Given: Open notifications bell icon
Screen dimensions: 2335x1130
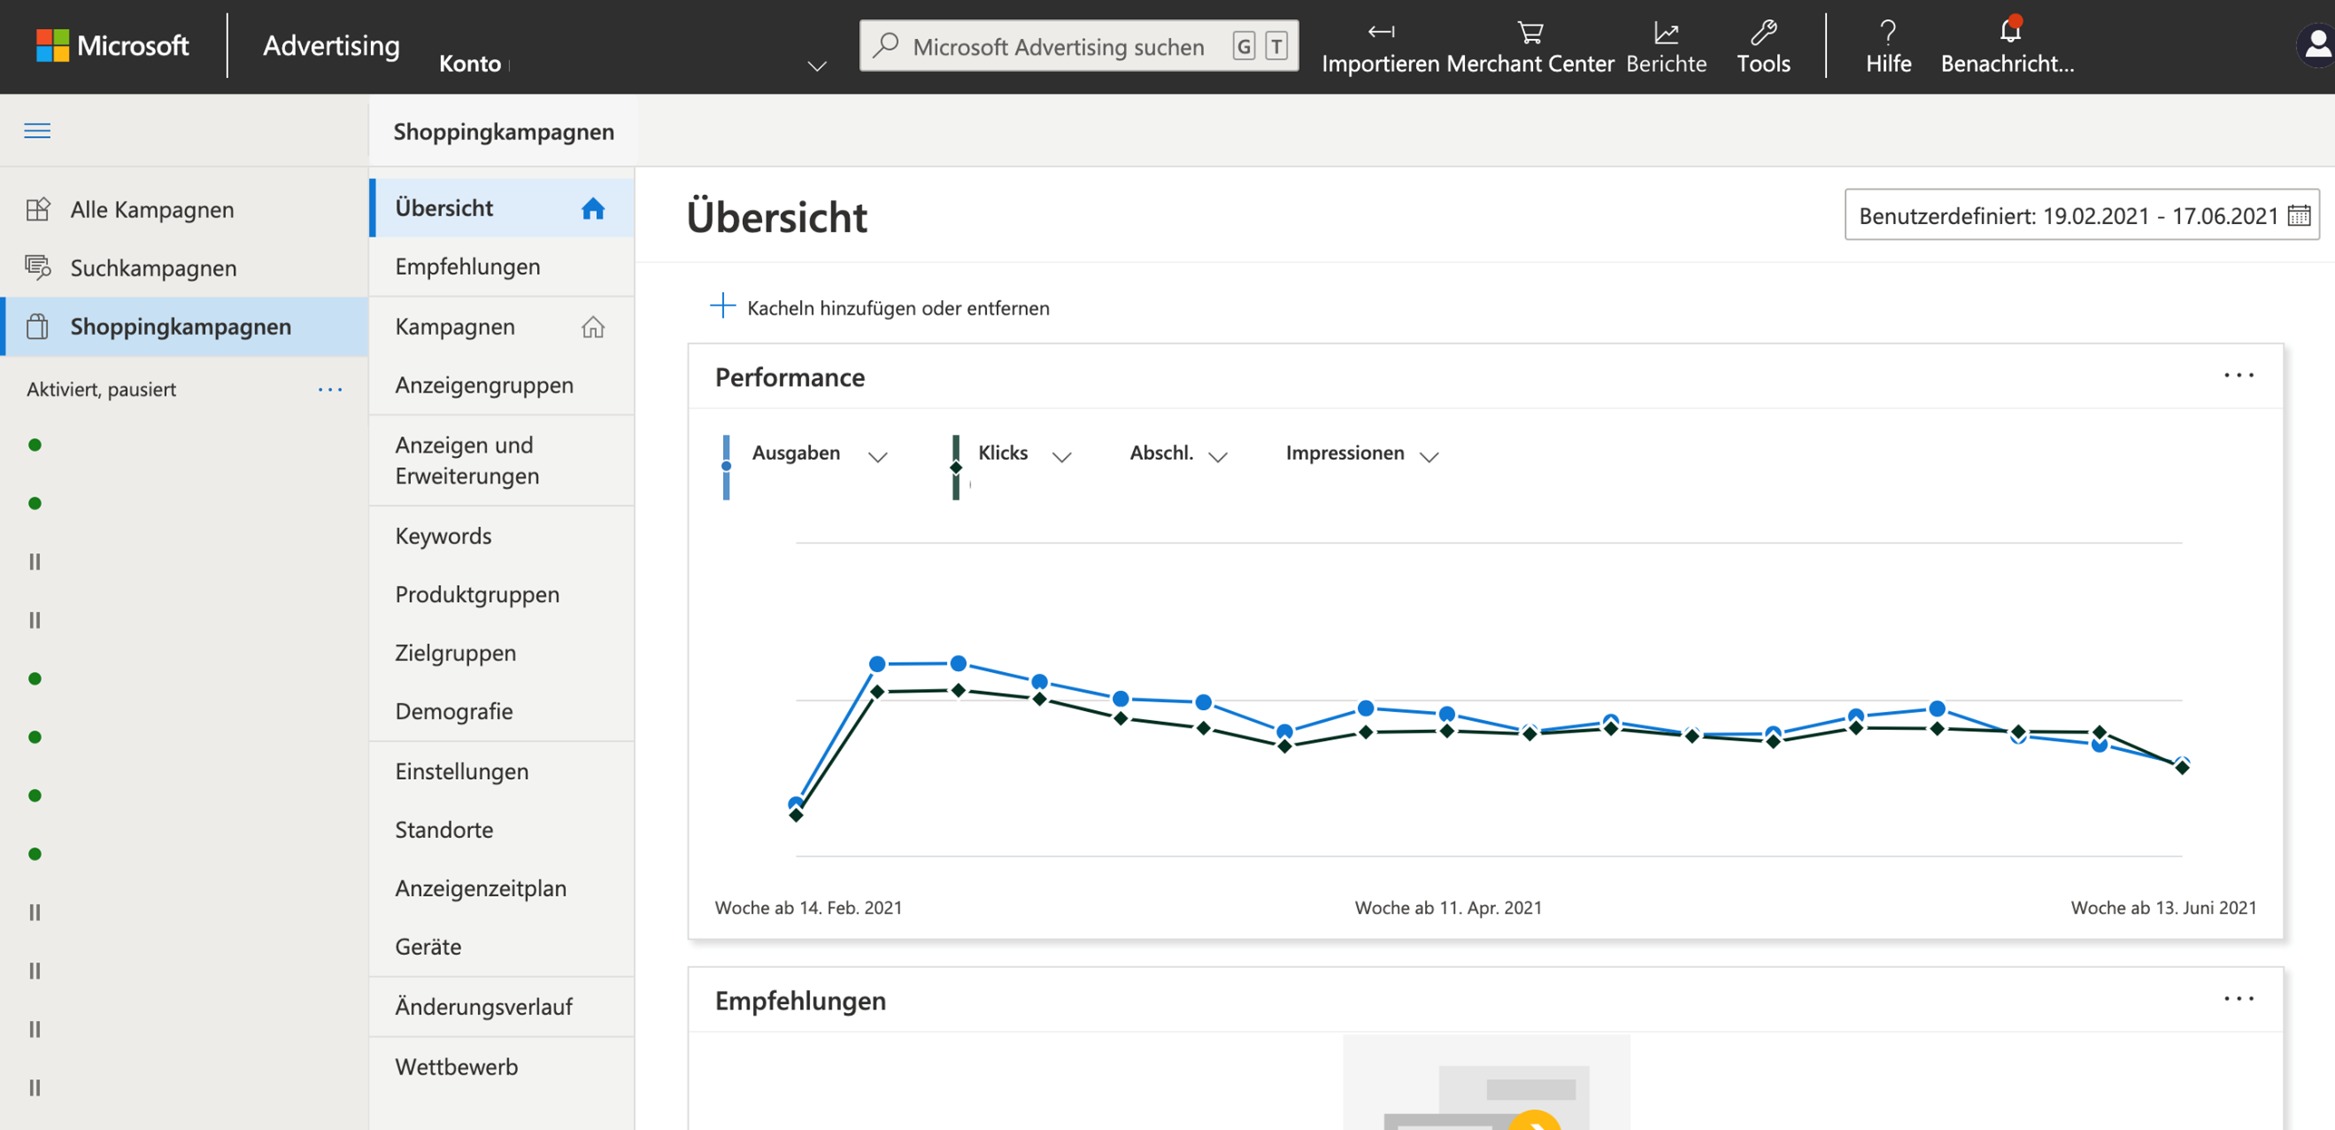Looking at the screenshot, I should pos(2010,30).
